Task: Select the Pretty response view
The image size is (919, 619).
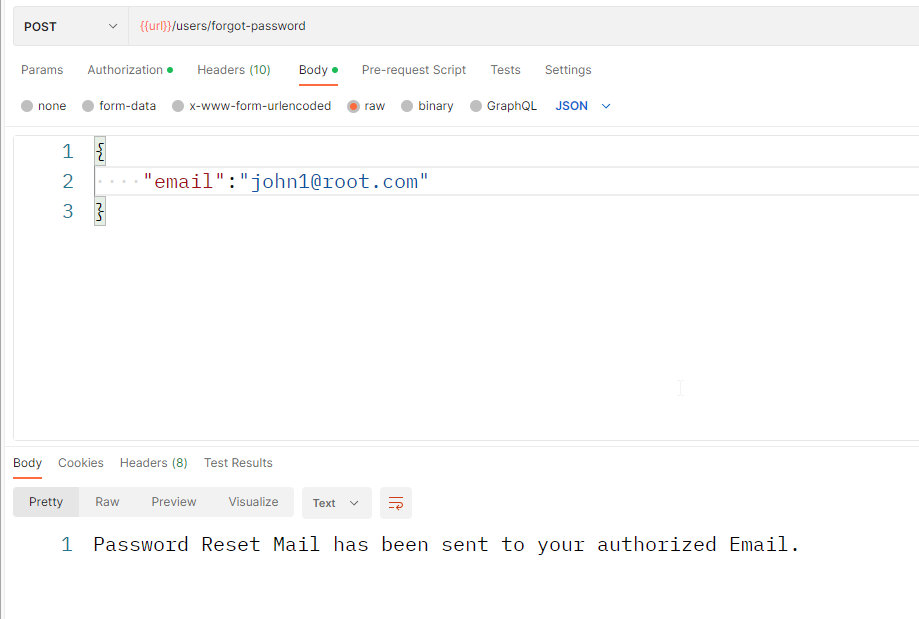Action: click(46, 502)
